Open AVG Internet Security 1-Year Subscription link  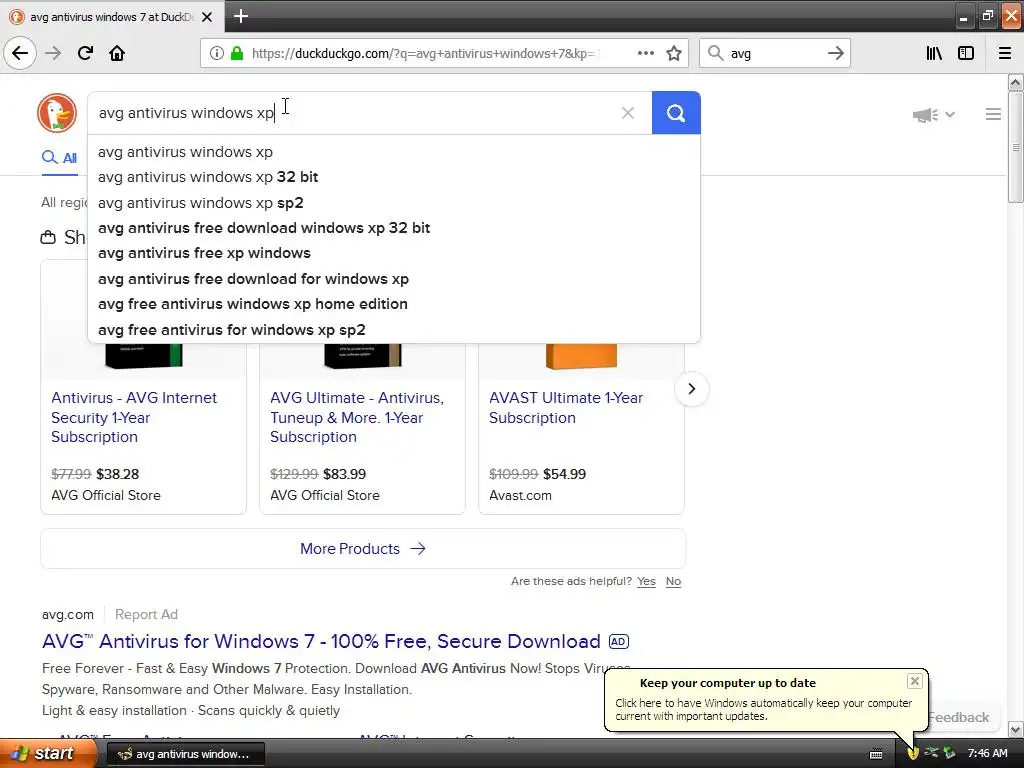pos(134,417)
